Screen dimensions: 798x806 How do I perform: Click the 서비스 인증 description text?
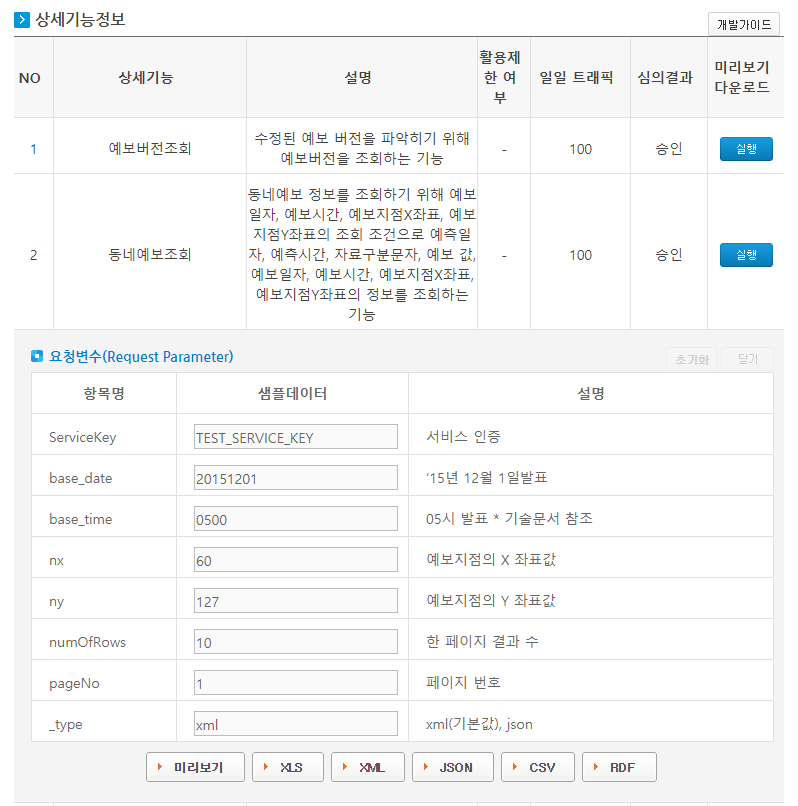463,436
